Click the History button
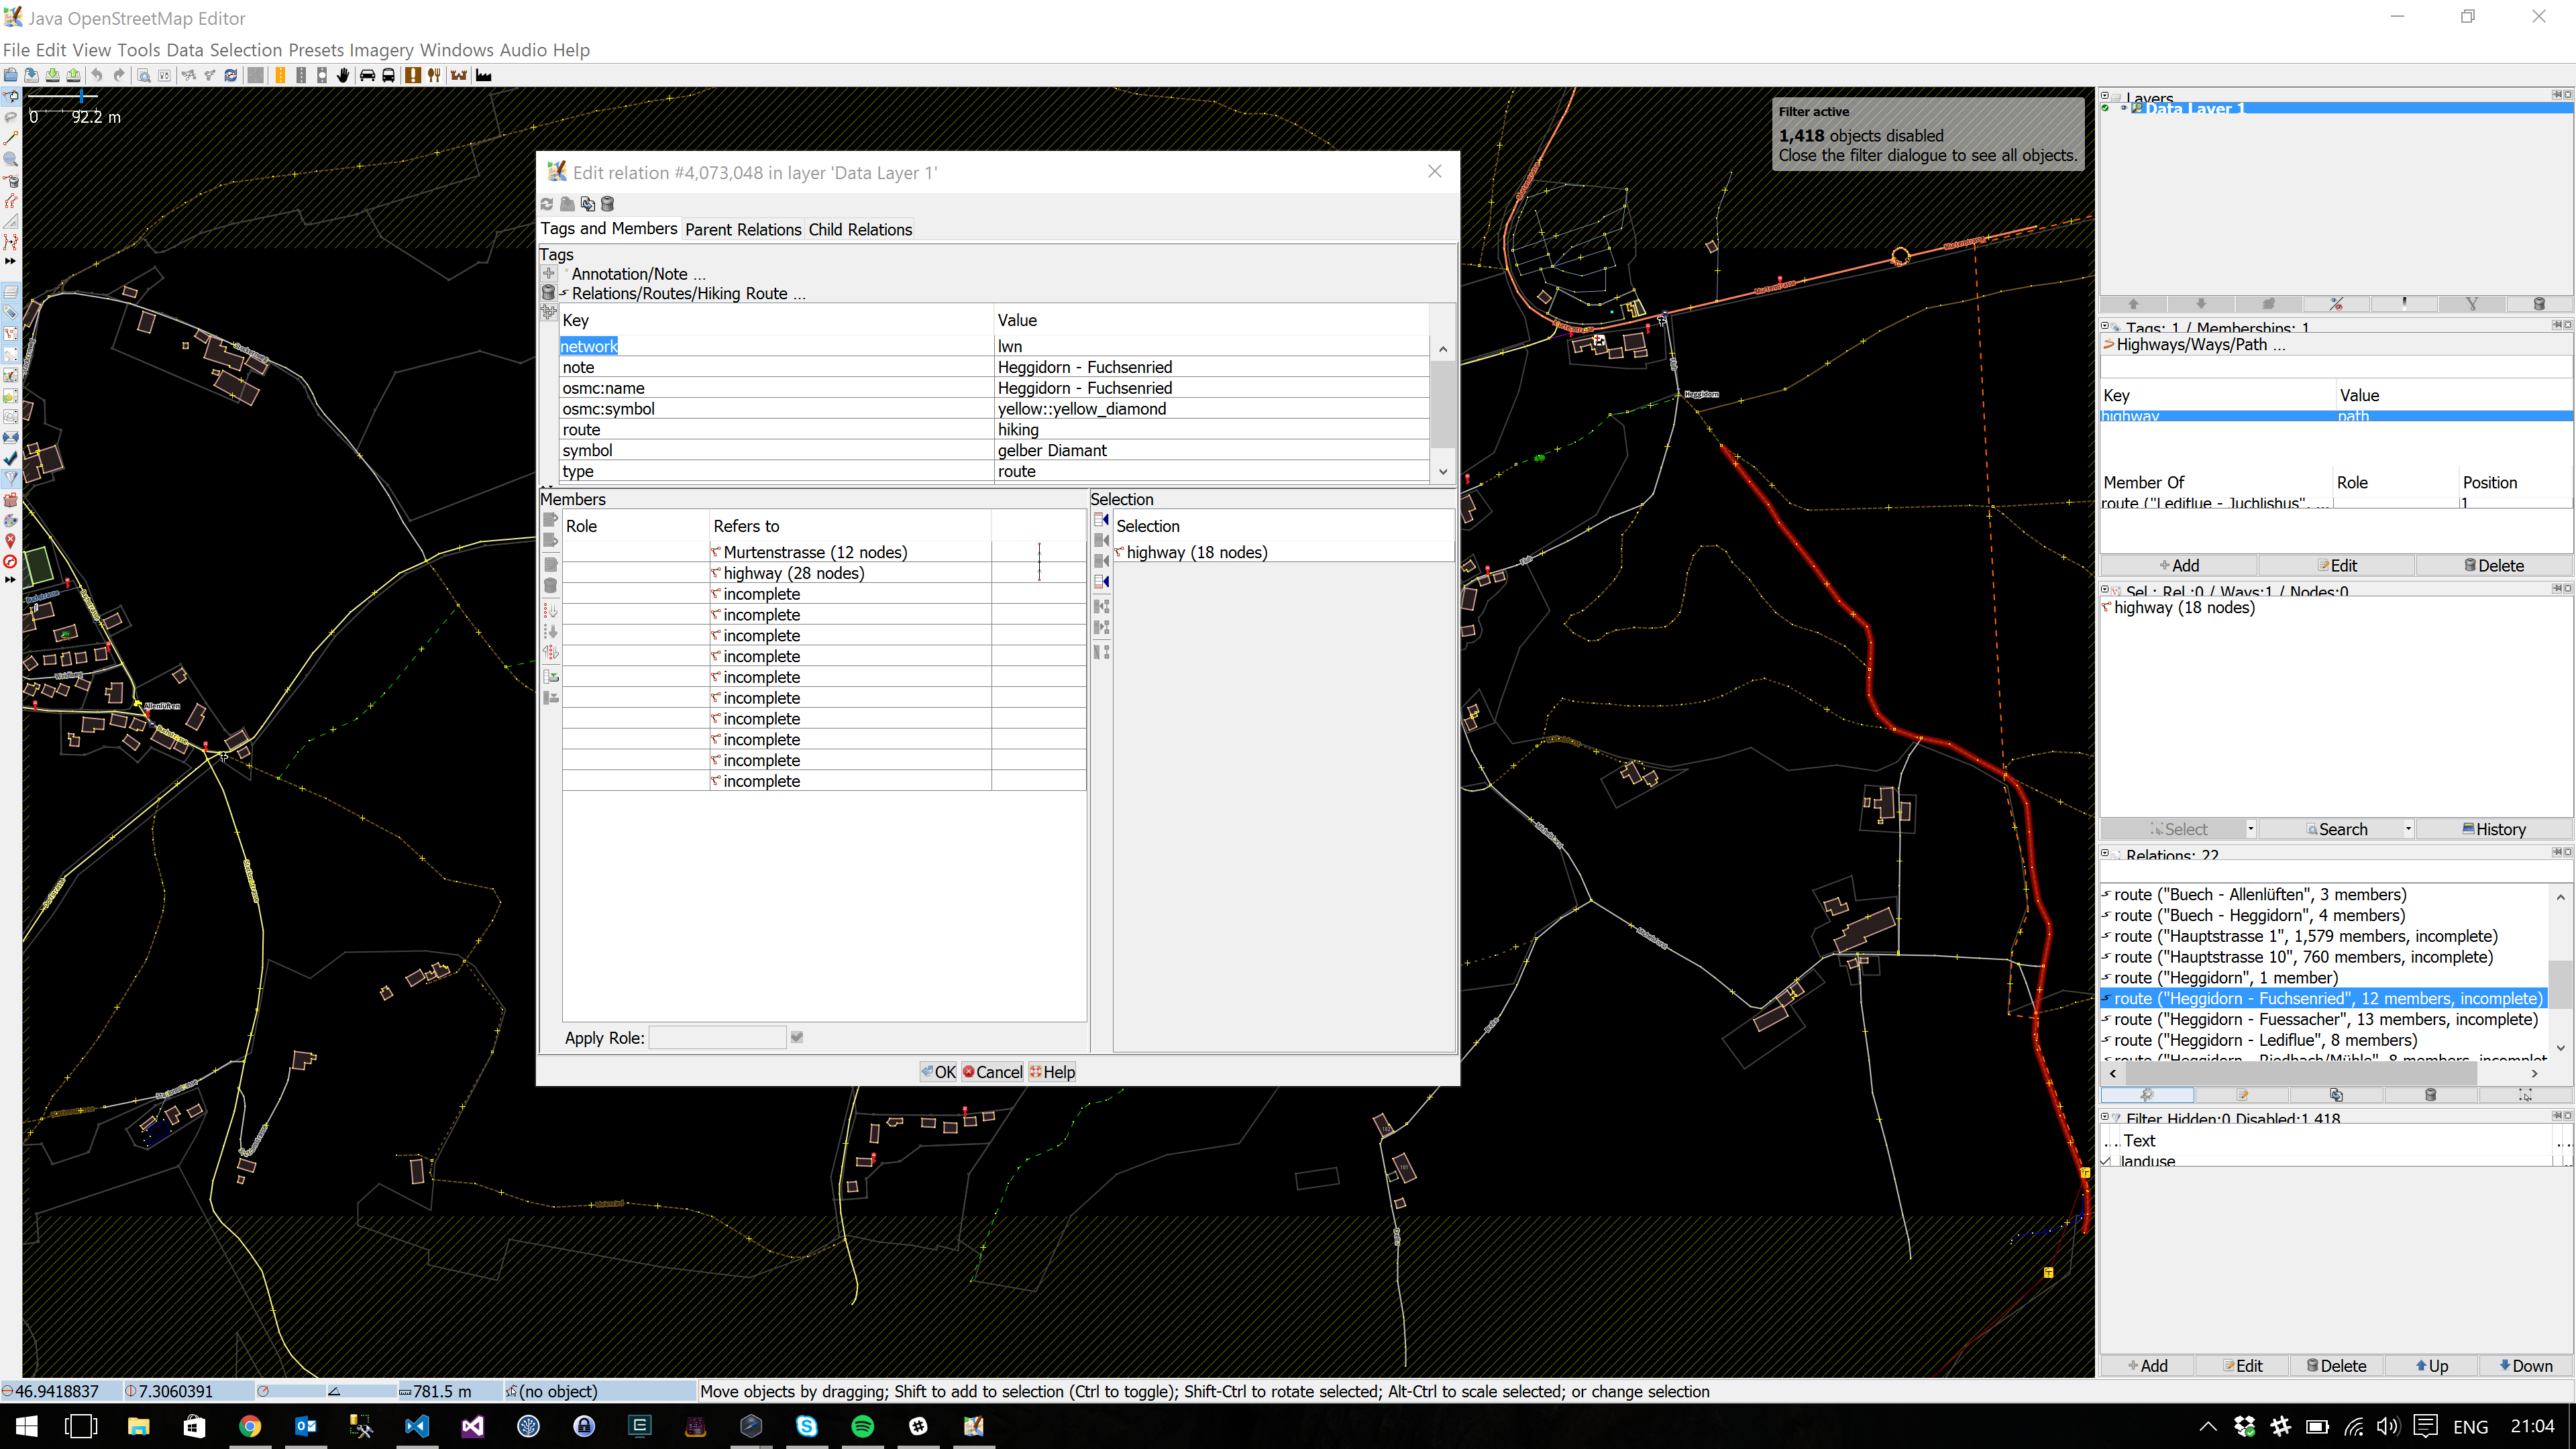Image resolution: width=2576 pixels, height=1449 pixels. click(x=2494, y=829)
